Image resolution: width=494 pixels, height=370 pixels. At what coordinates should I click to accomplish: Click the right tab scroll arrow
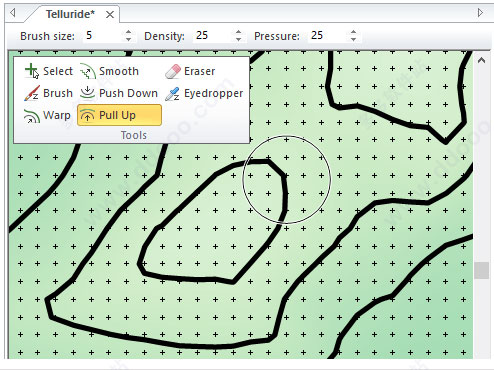[480, 13]
